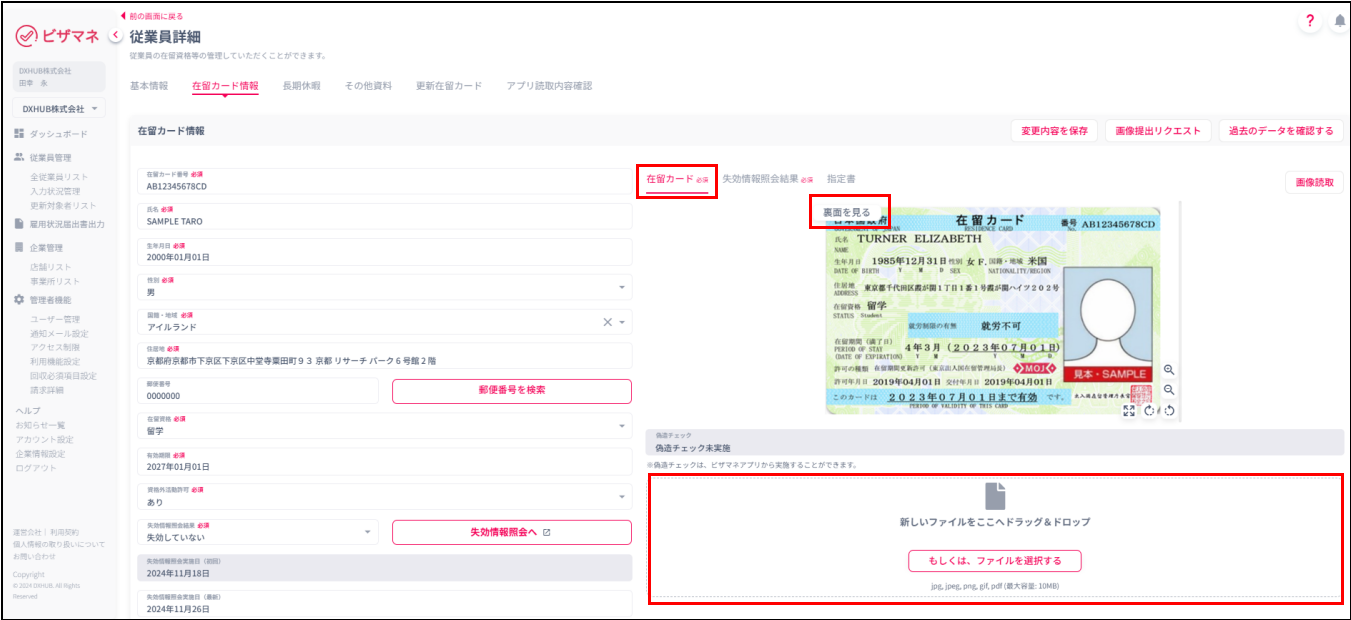This screenshot has height=620, width=1351.
Task: Open the help question mark icon
Action: [x=1309, y=20]
